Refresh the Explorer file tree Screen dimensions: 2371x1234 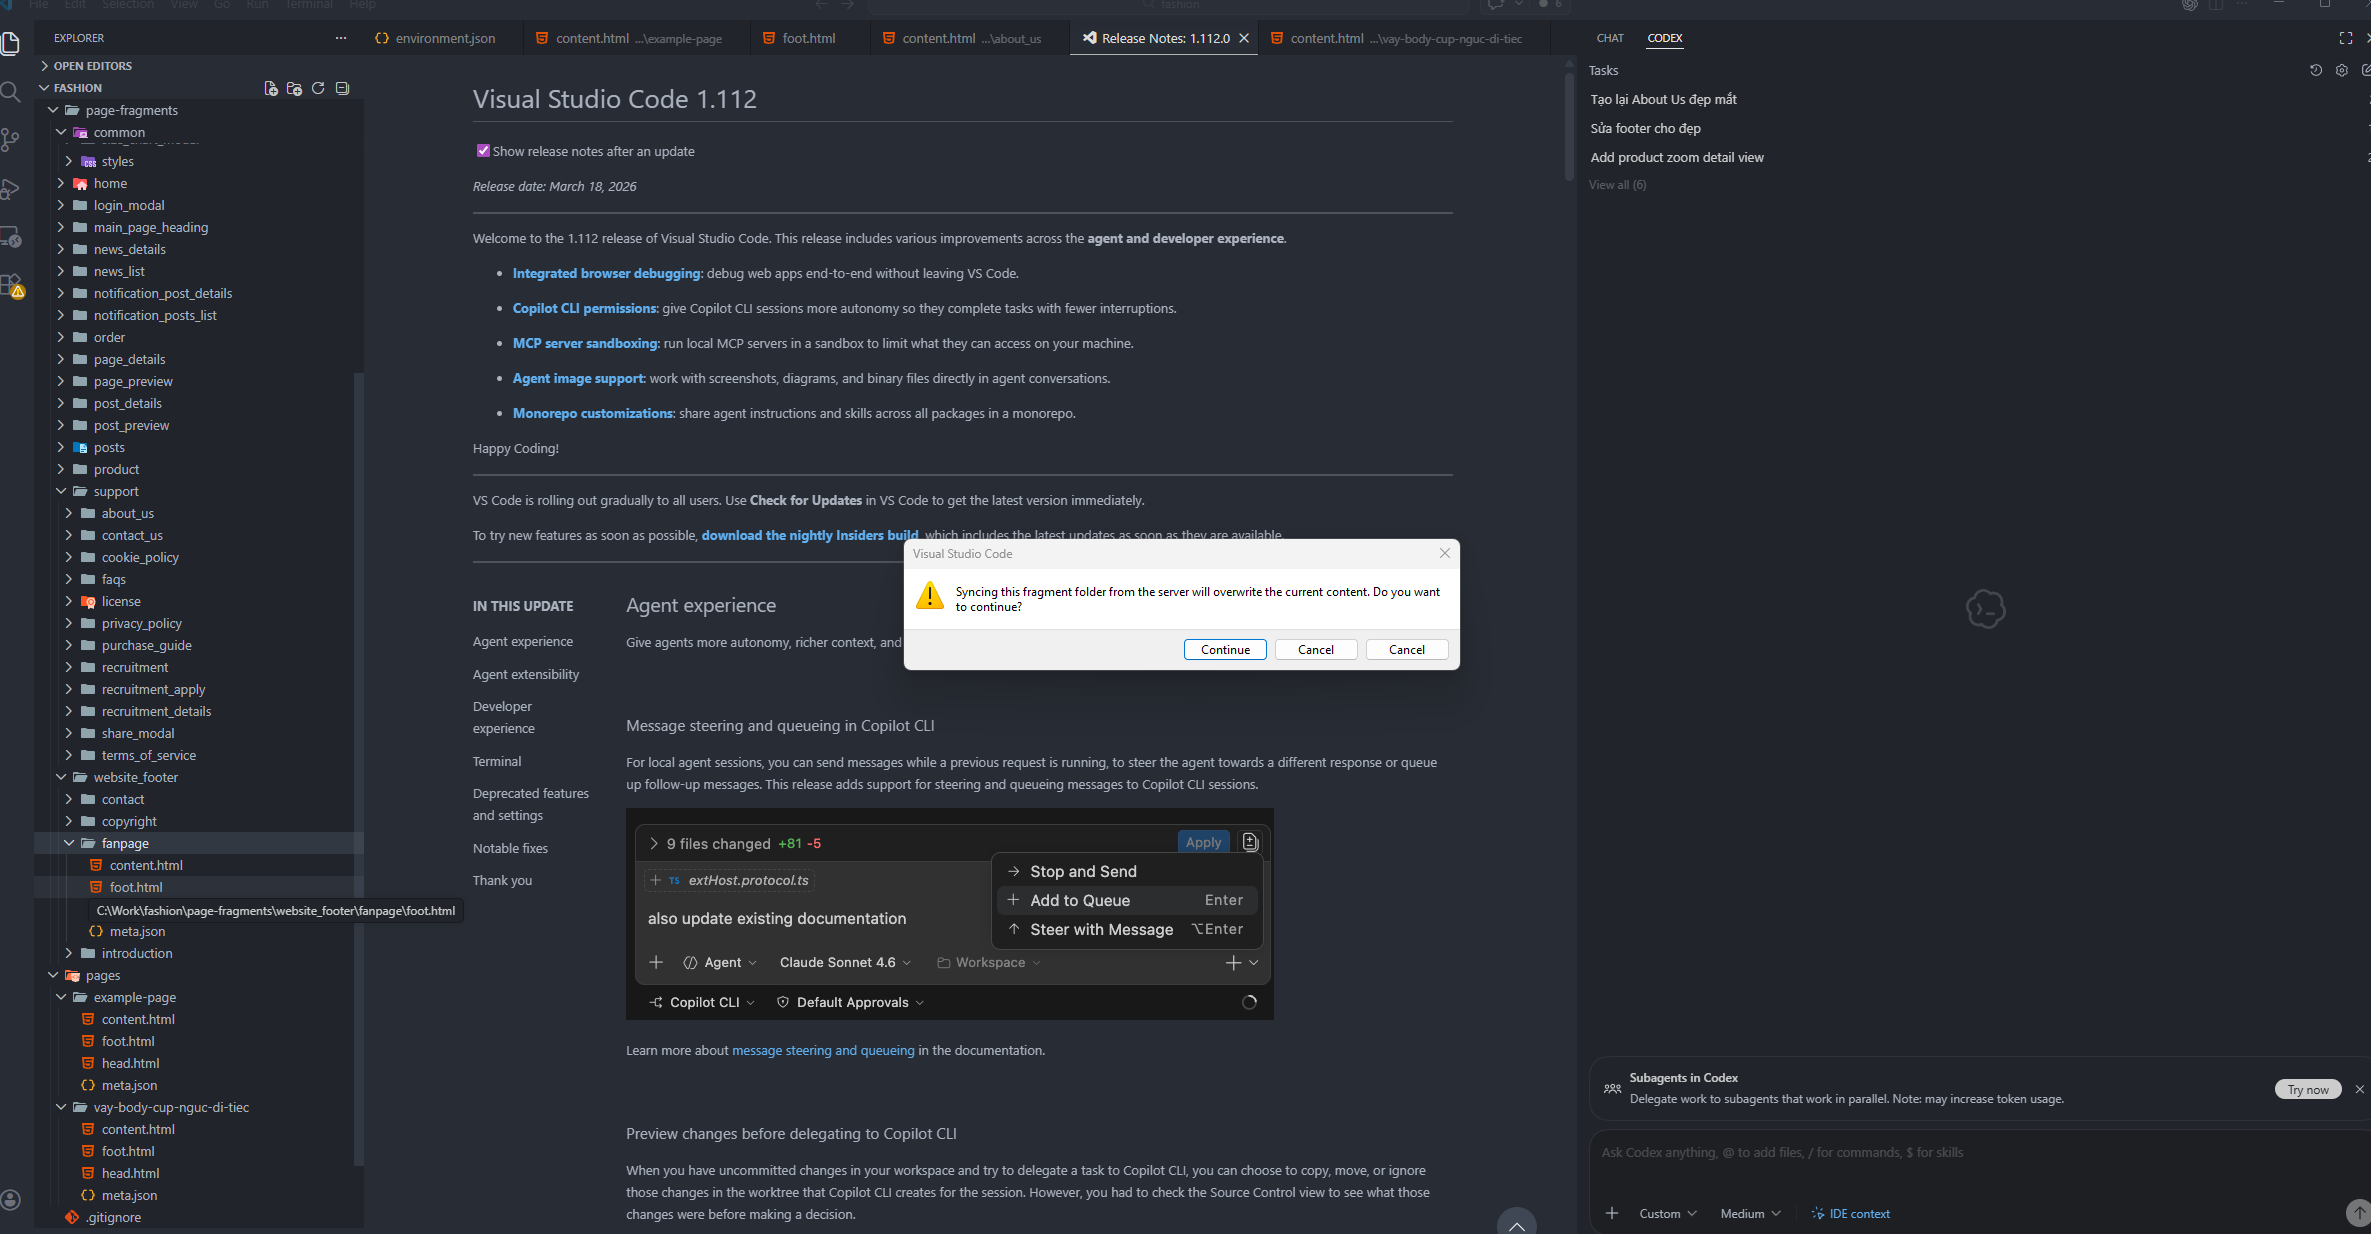point(318,88)
